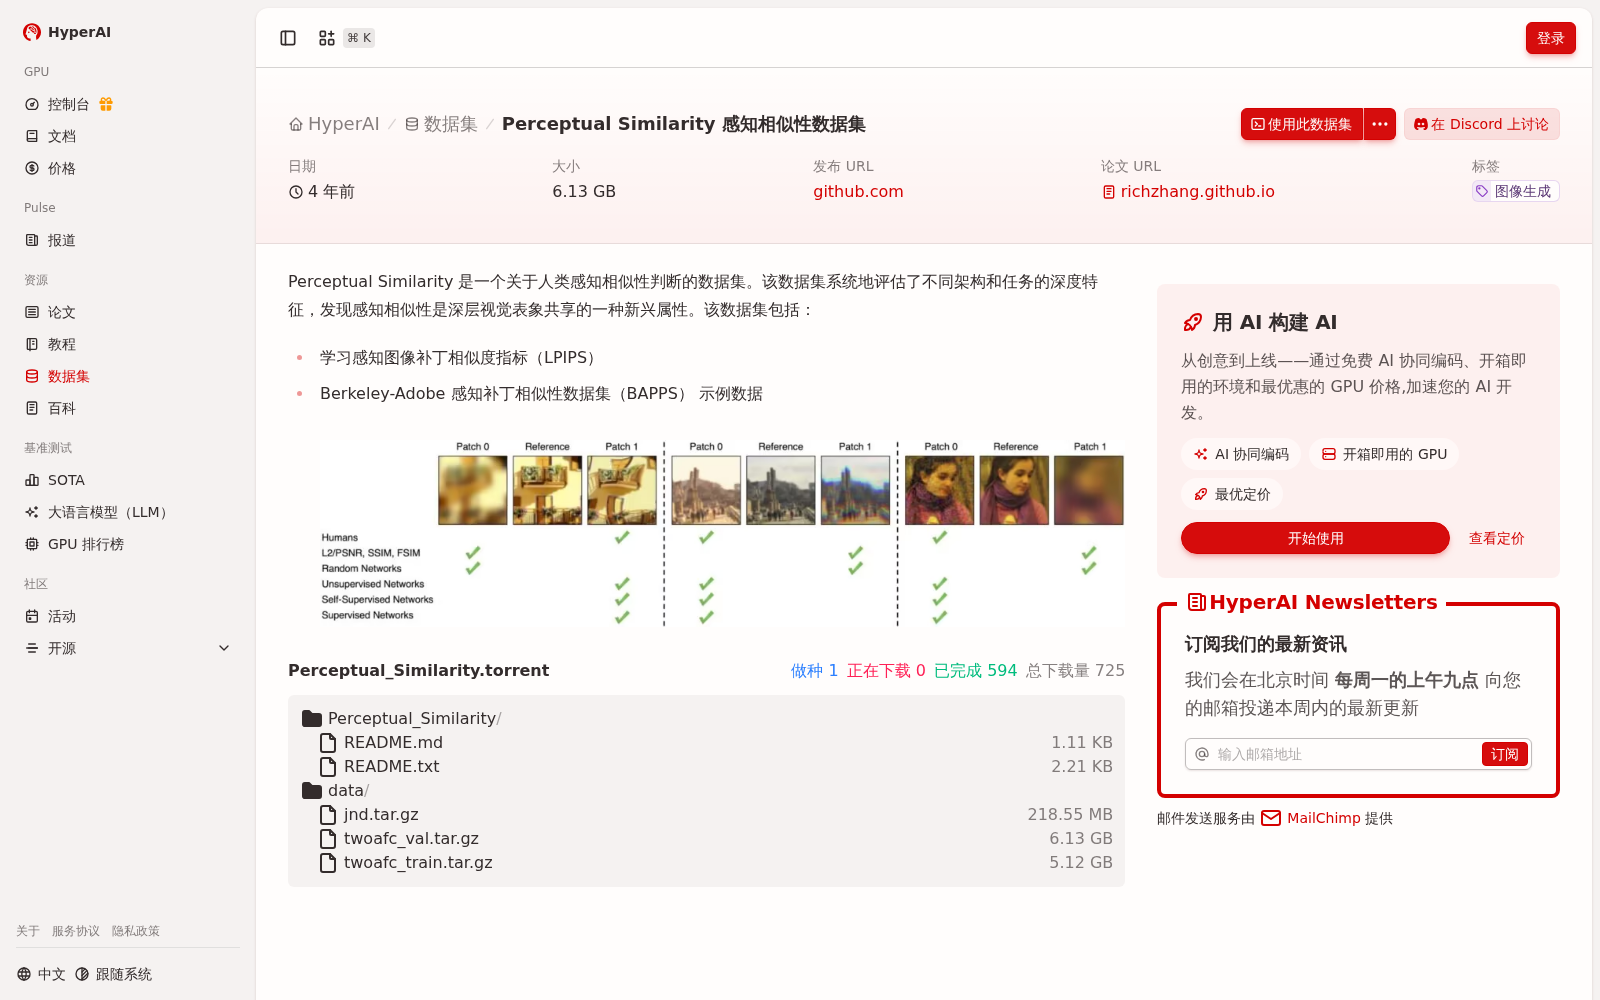
Task: Click the dataset comparison preview image
Action: [x=722, y=533]
